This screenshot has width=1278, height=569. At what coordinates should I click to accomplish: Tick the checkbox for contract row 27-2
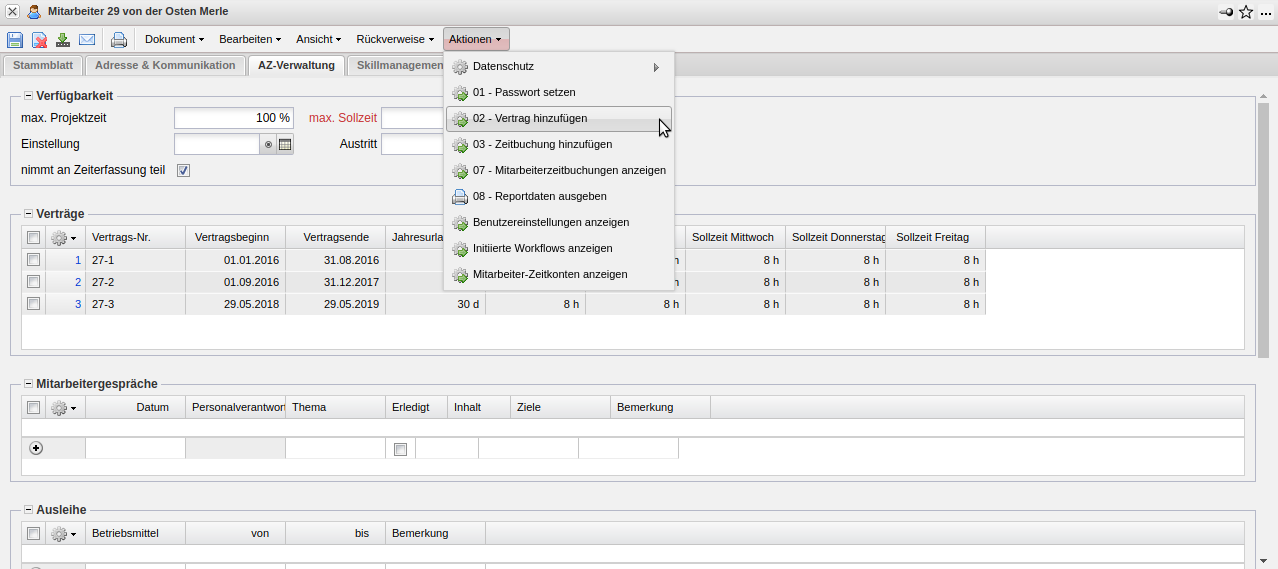pyautogui.click(x=34, y=282)
